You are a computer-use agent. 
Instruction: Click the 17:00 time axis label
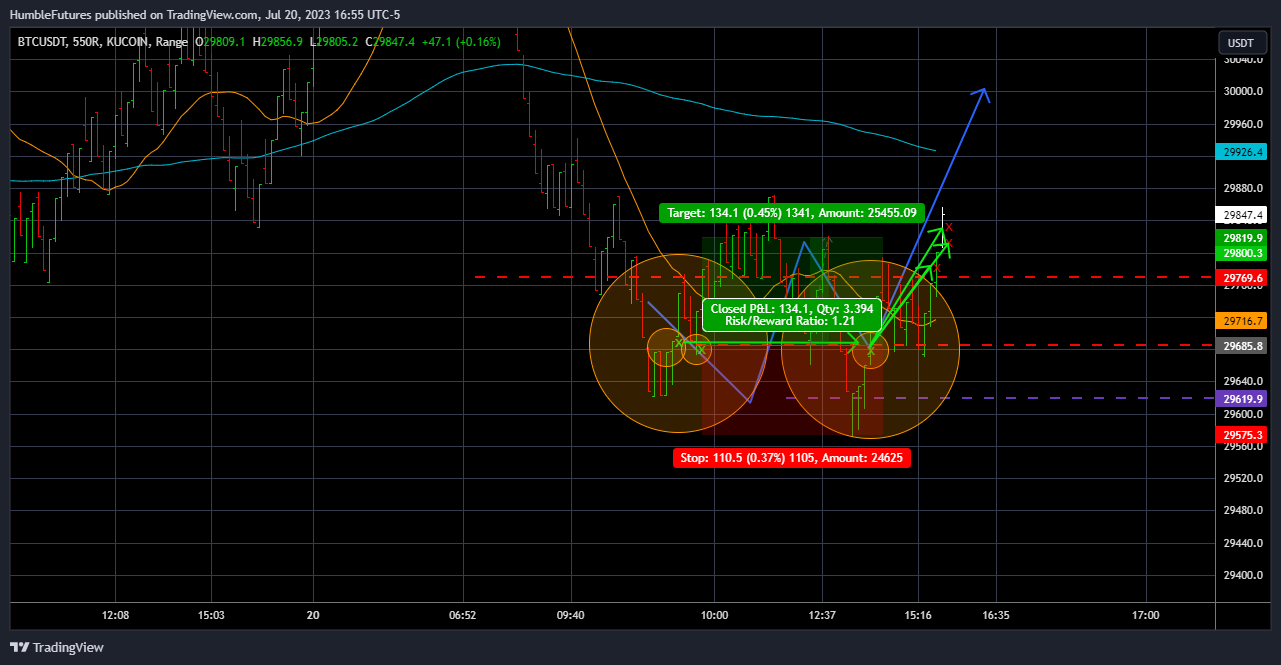coord(1145,615)
